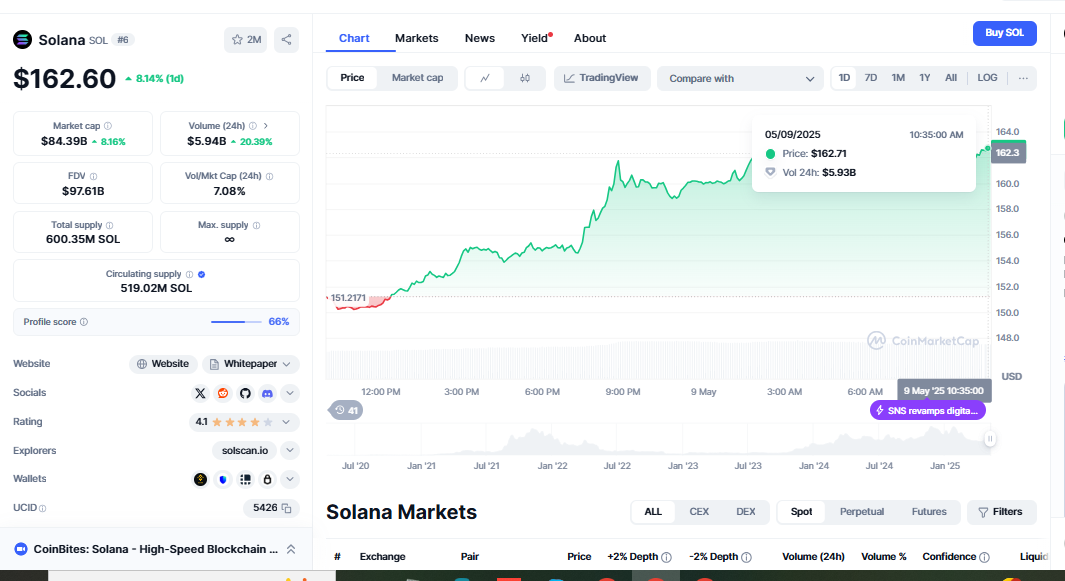
Task: Toggle LOG scale on chart
Action: 988,78
